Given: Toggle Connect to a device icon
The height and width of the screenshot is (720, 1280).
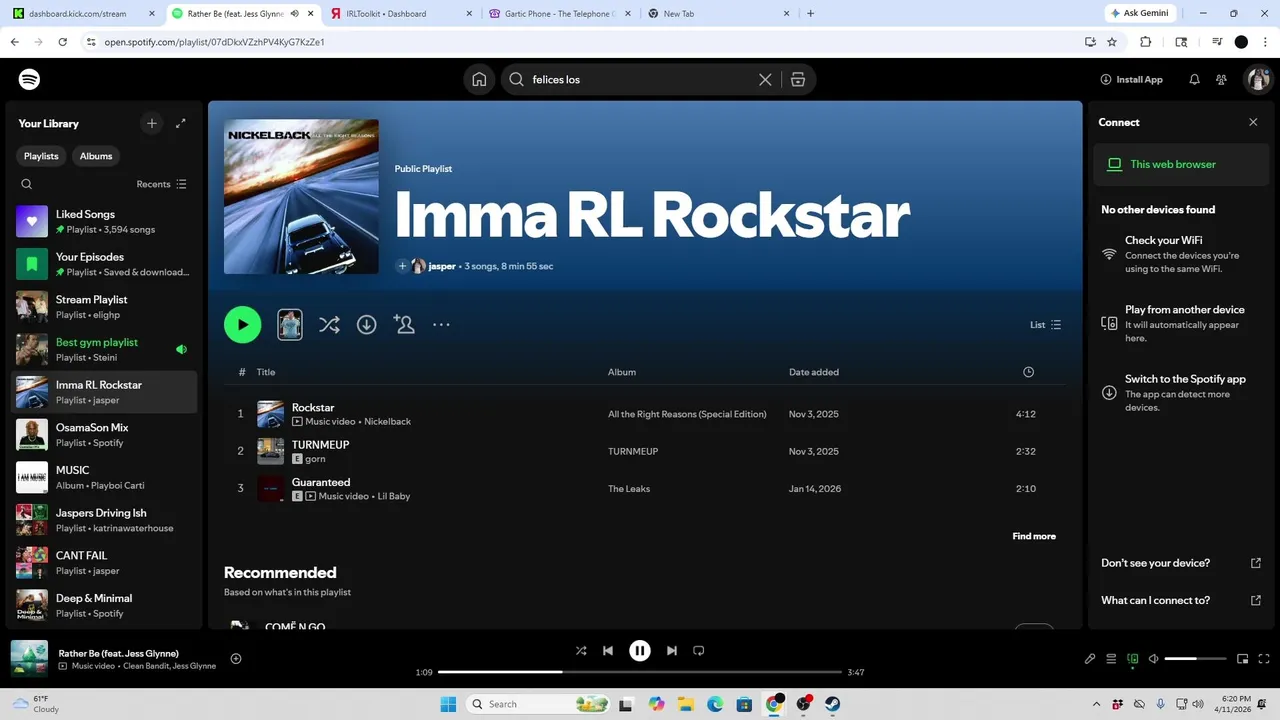Looking at the screenshot, I should pos(1133,659).
